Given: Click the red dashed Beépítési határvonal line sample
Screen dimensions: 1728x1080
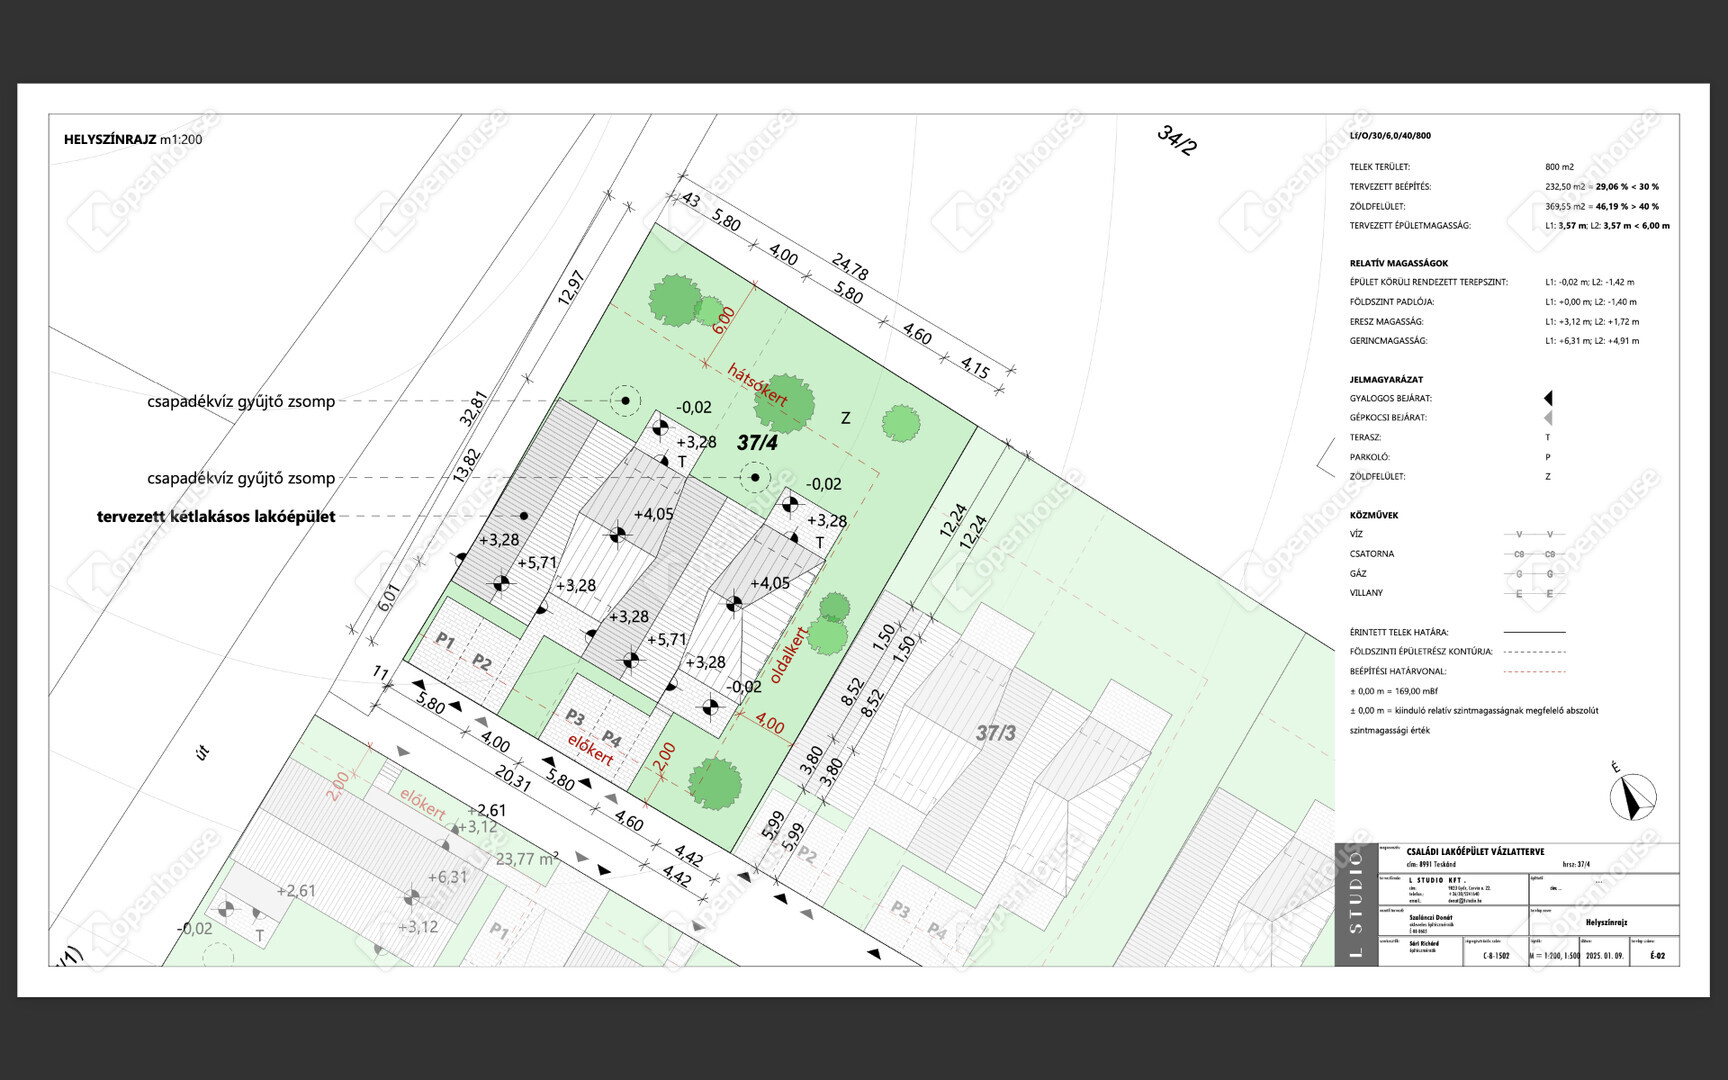Looking at the screenshot, I should pos(1534,672).
